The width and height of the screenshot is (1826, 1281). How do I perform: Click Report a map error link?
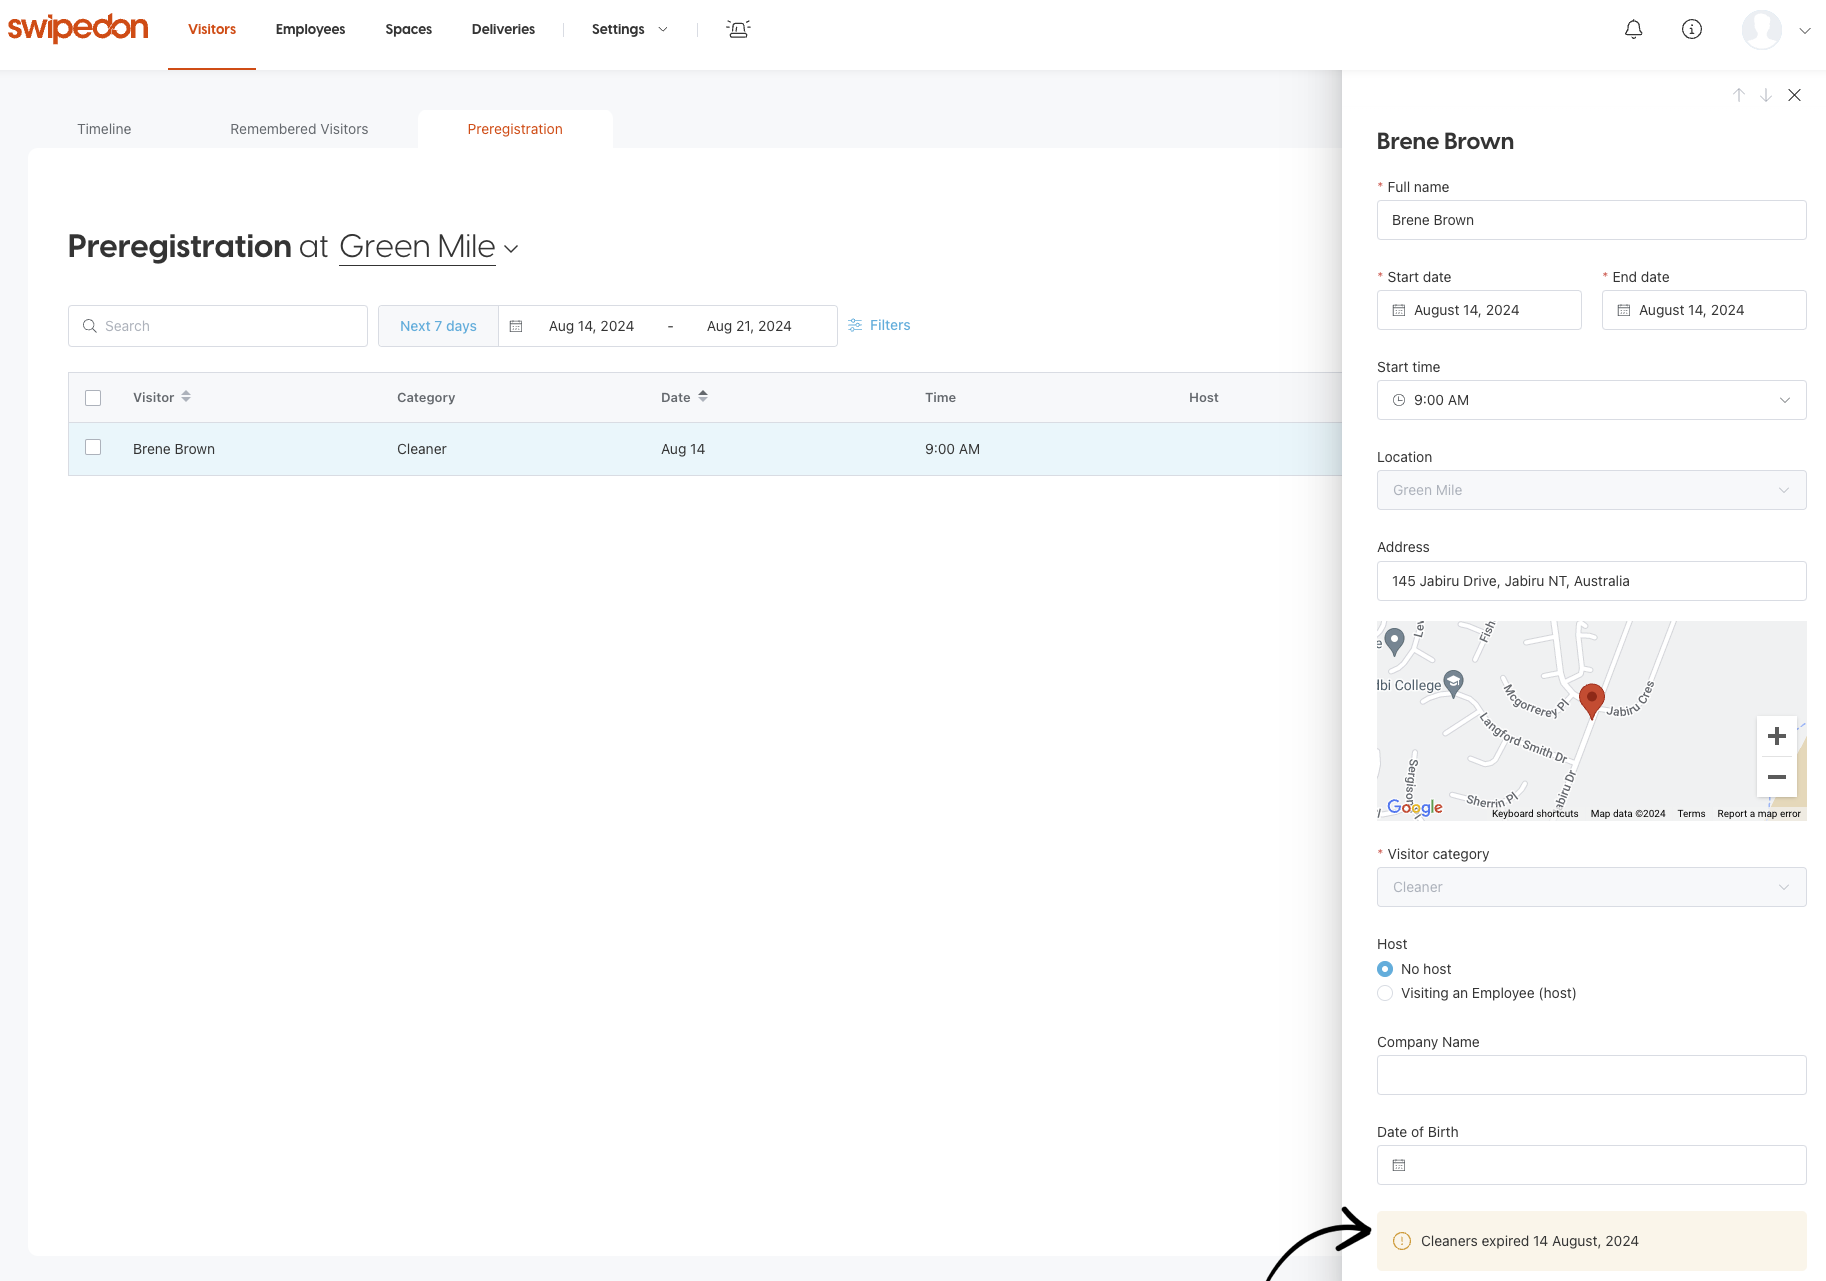point(1758,813)
